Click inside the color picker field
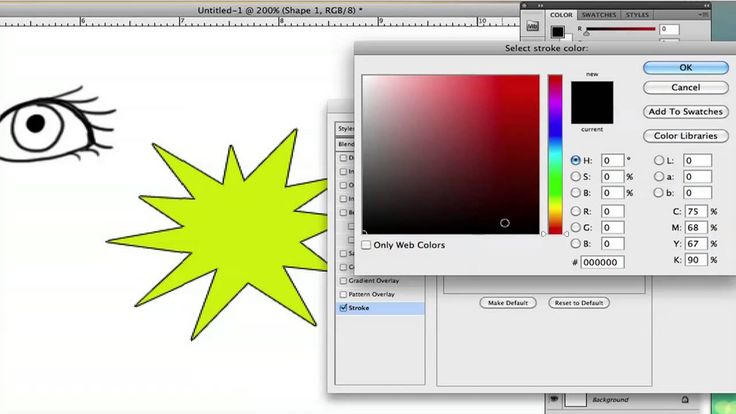 pos(451,154)
